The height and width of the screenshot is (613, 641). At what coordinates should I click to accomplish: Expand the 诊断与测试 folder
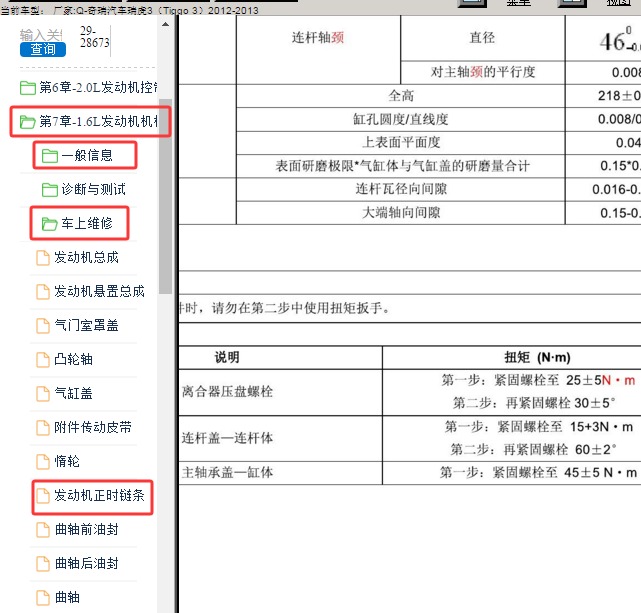coord(83,189)
